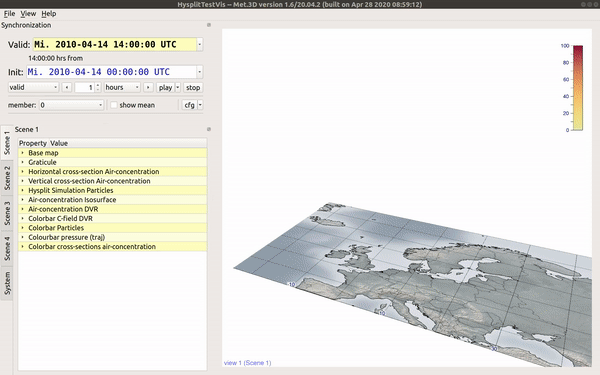Click the stop animation button
The width and height of the screenshot is (600, 375).
193,87
